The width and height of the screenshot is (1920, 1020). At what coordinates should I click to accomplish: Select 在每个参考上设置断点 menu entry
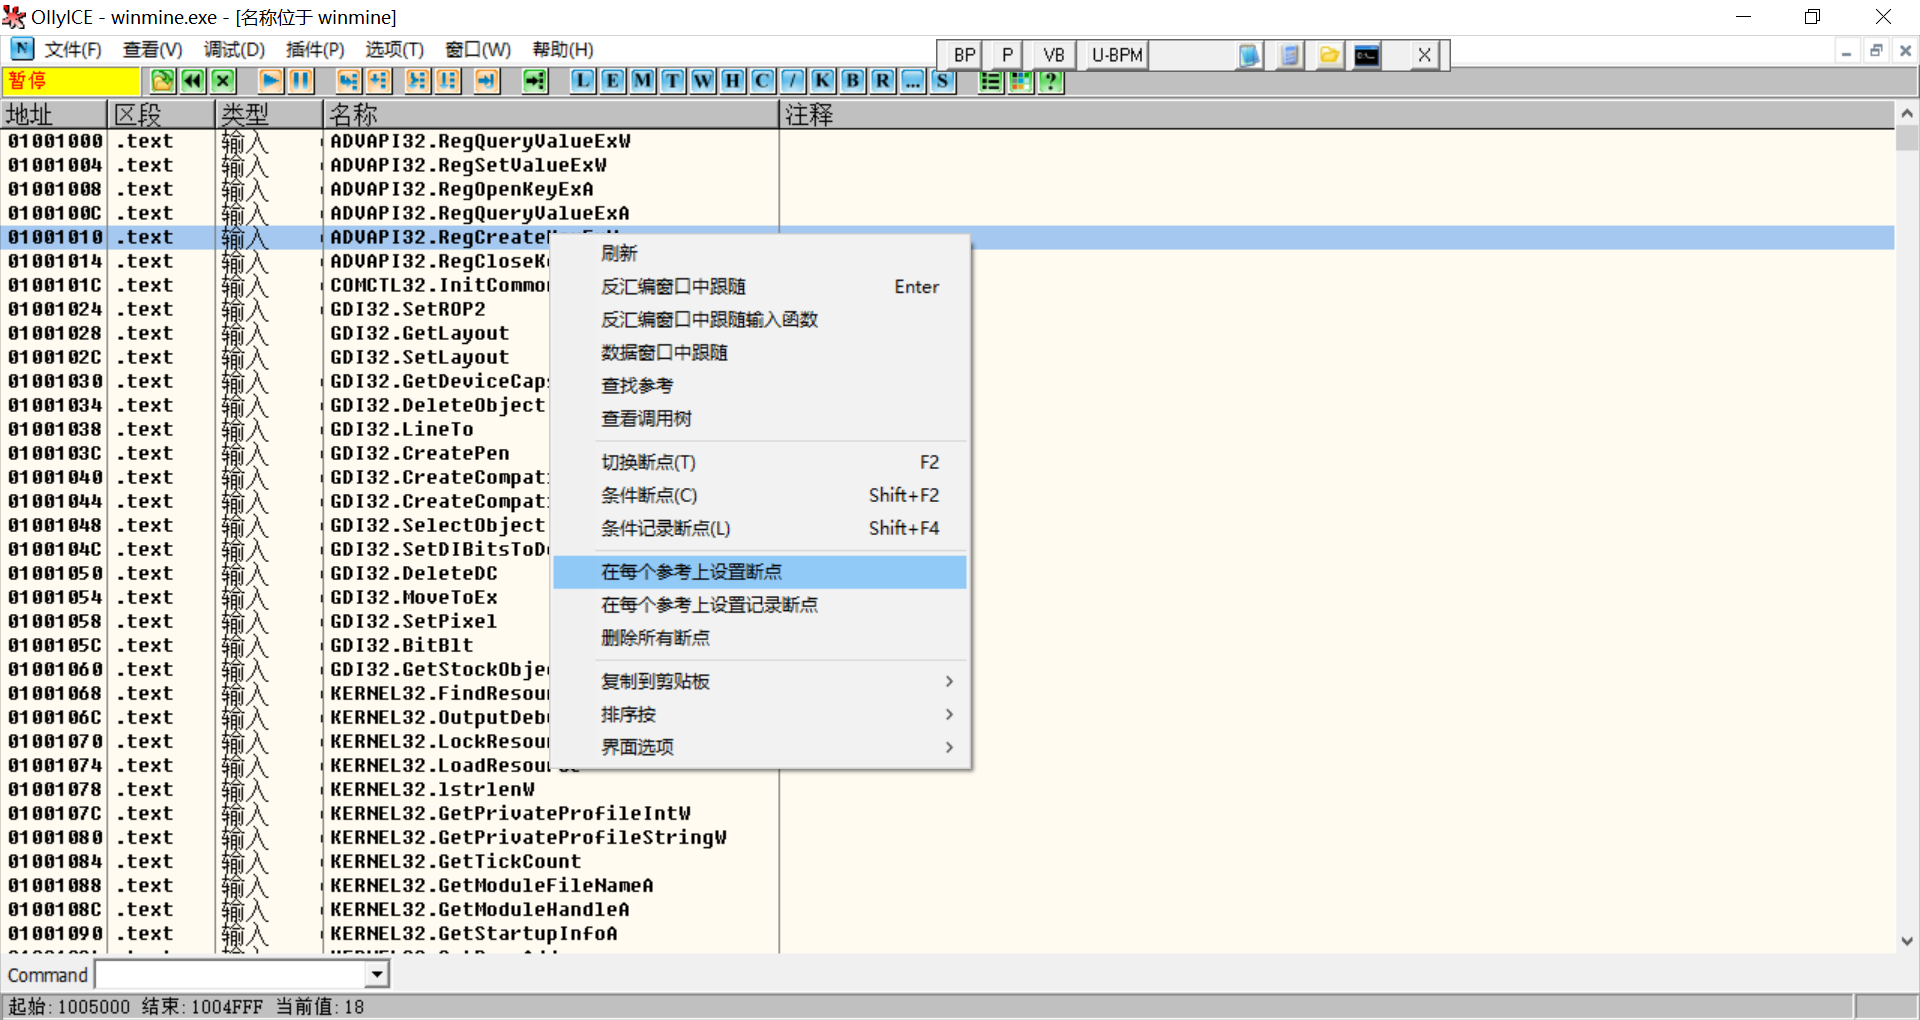(x=761, y=572)
